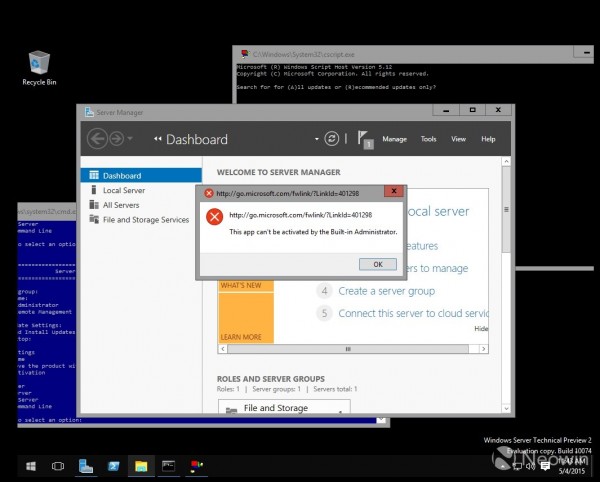Screen dimensions: 600x482
Task: Click OK in the error dialog
Action: click(x=378, y=264)
